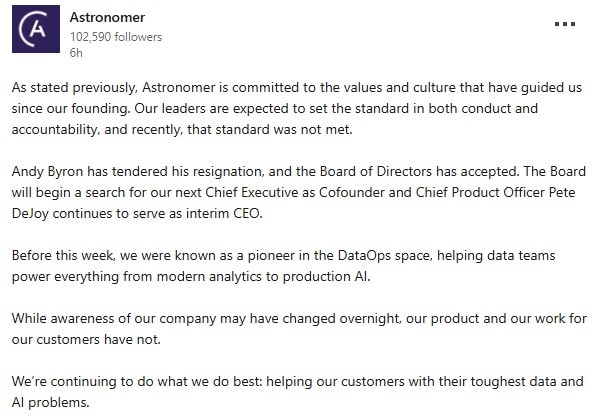
Task: Click 'Astronomer' in the first paragraph
Action: (x=178, y=88)
